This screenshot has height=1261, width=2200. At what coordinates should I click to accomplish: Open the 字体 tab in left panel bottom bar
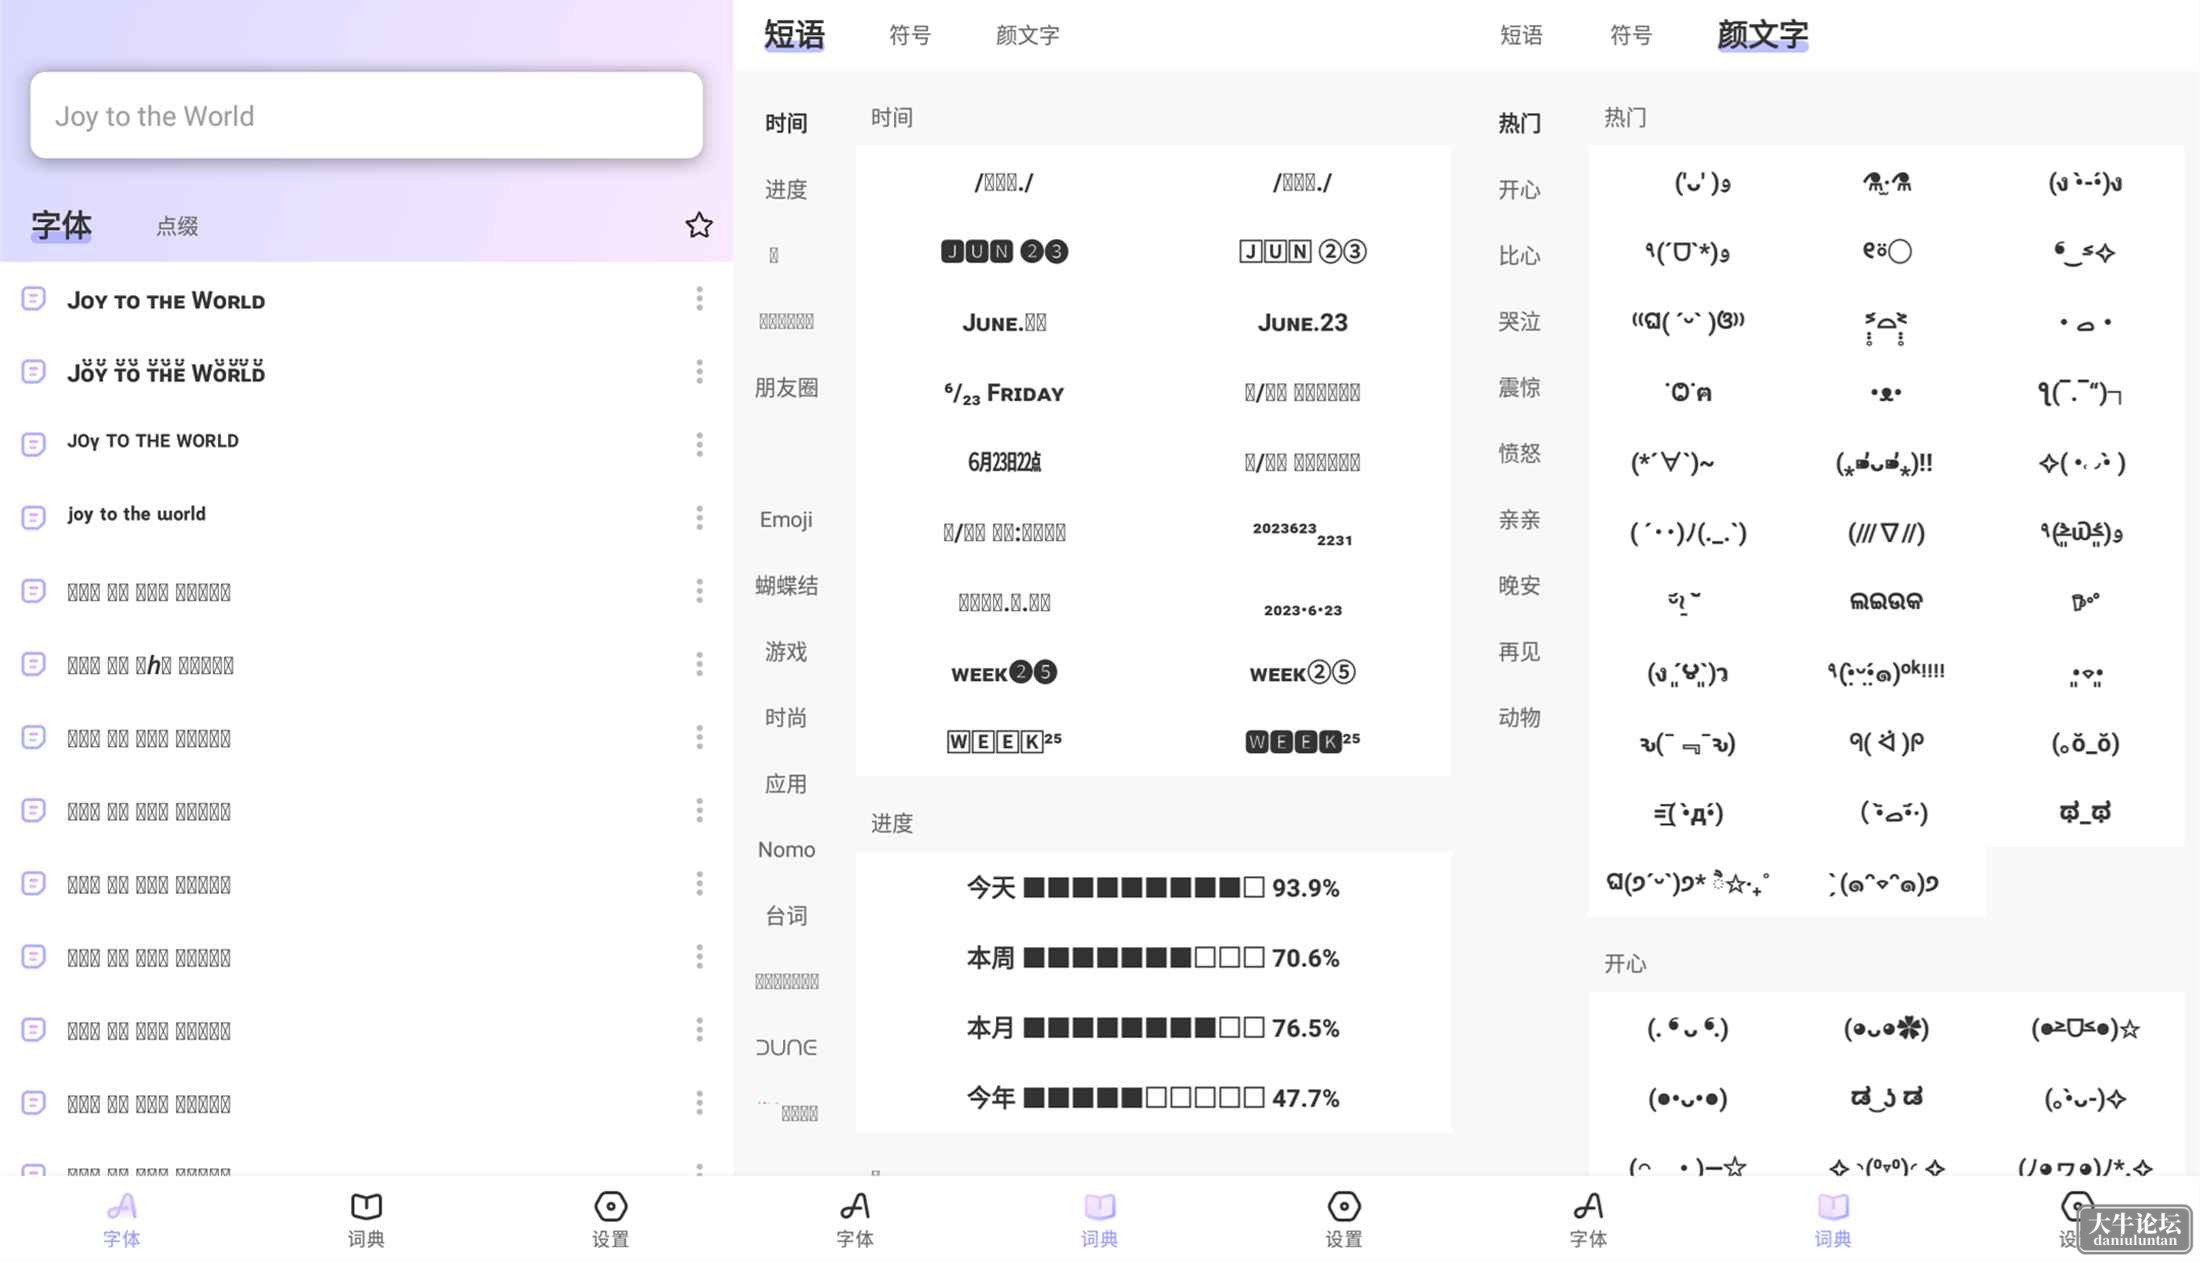pos(122,1219)
